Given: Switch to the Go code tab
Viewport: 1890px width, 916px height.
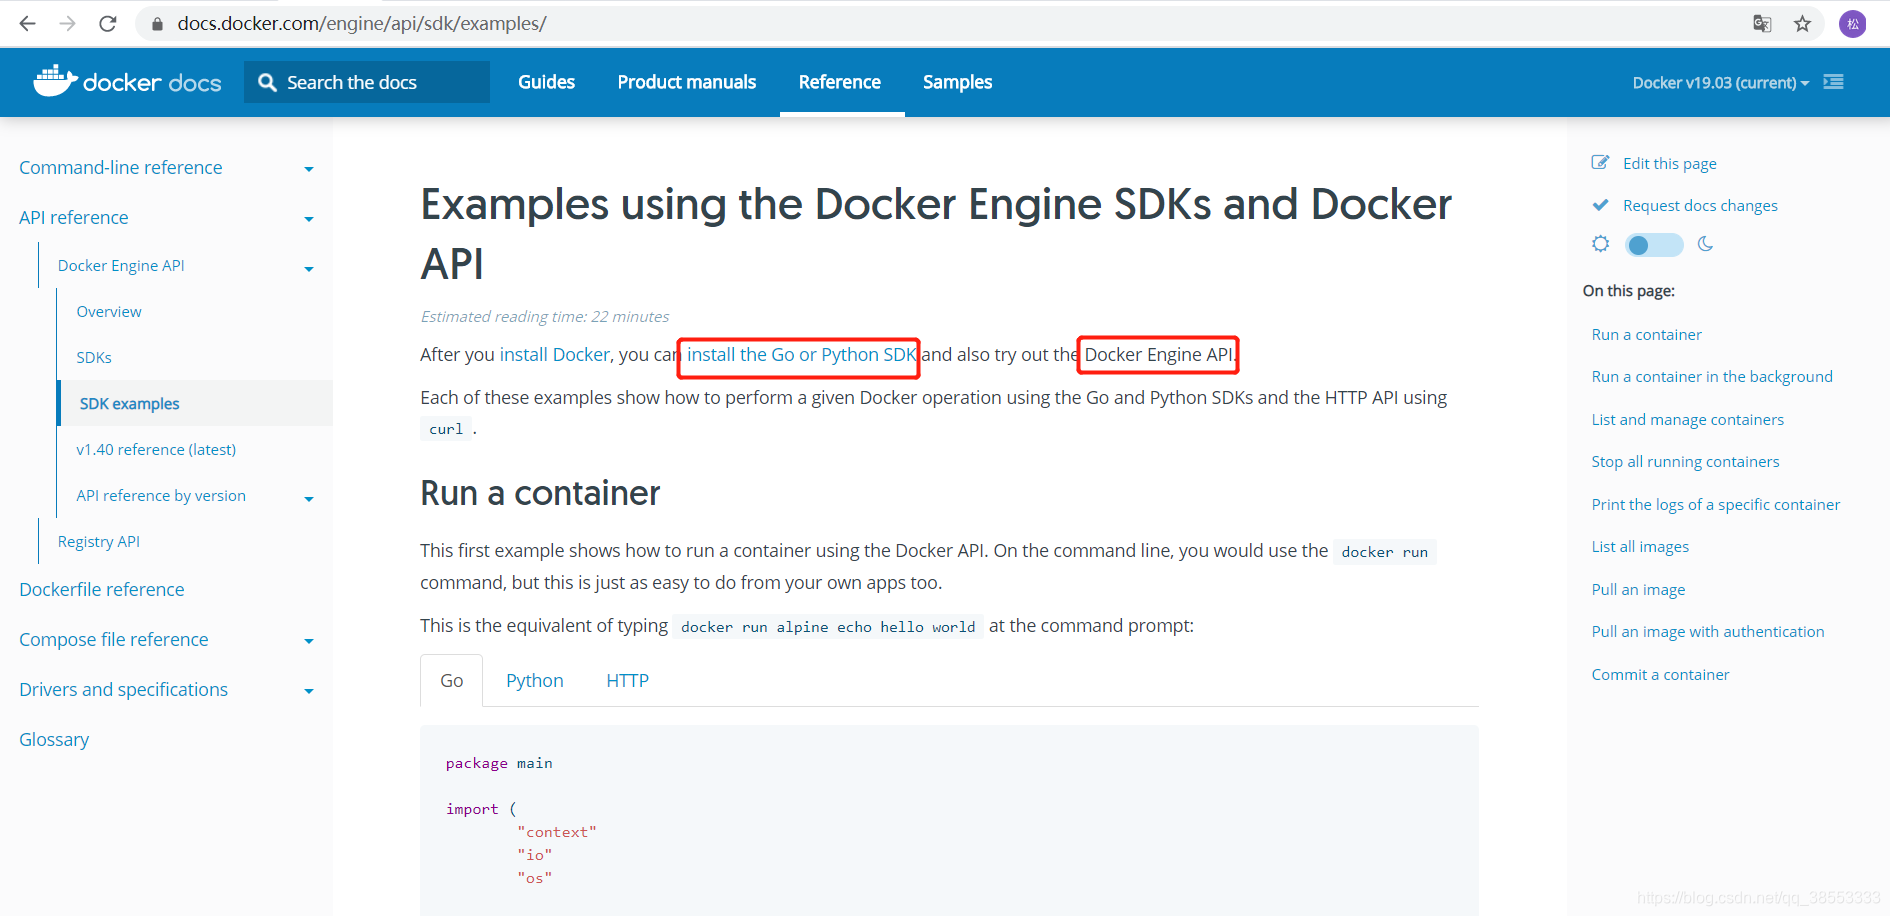Looking at the screenshot, I should pyautogui.click(x=451, y=680).
